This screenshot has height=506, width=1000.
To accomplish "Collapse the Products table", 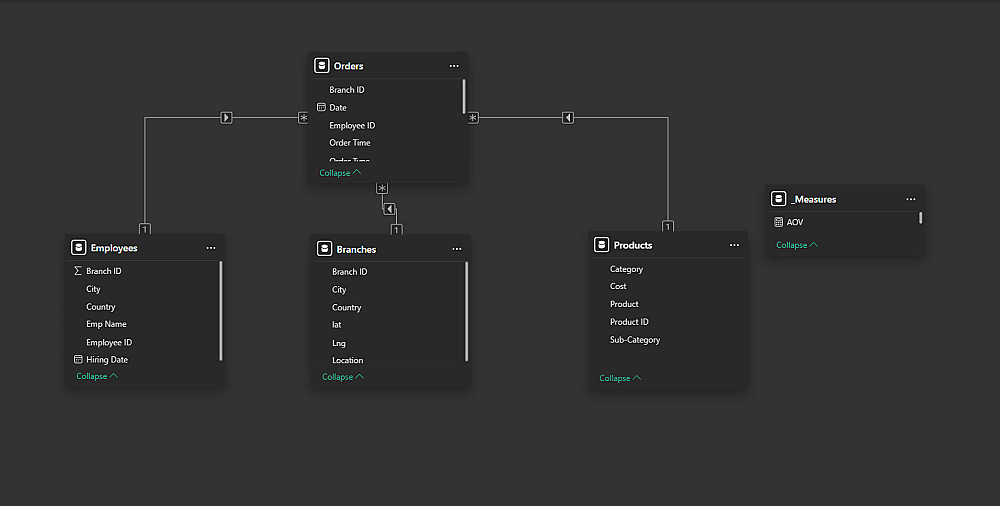I will click(620, 378).
